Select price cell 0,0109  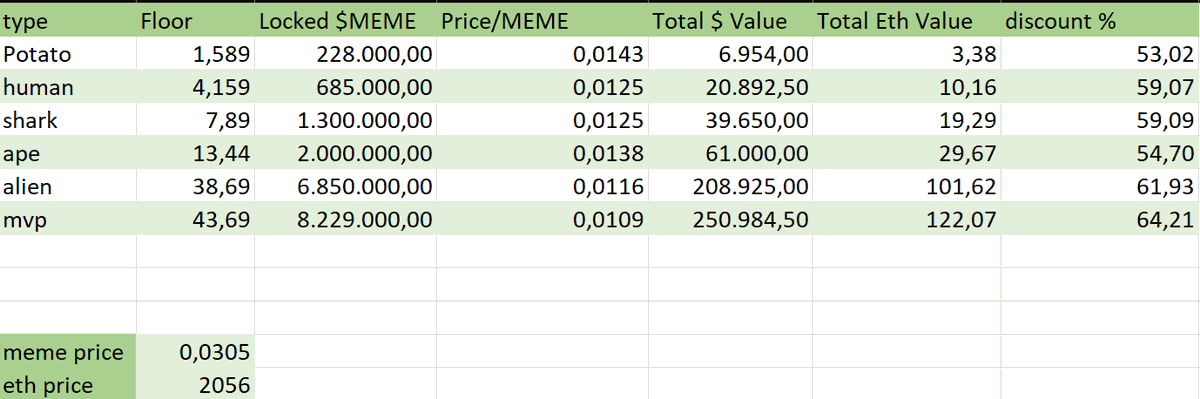[x=543, y=219]
